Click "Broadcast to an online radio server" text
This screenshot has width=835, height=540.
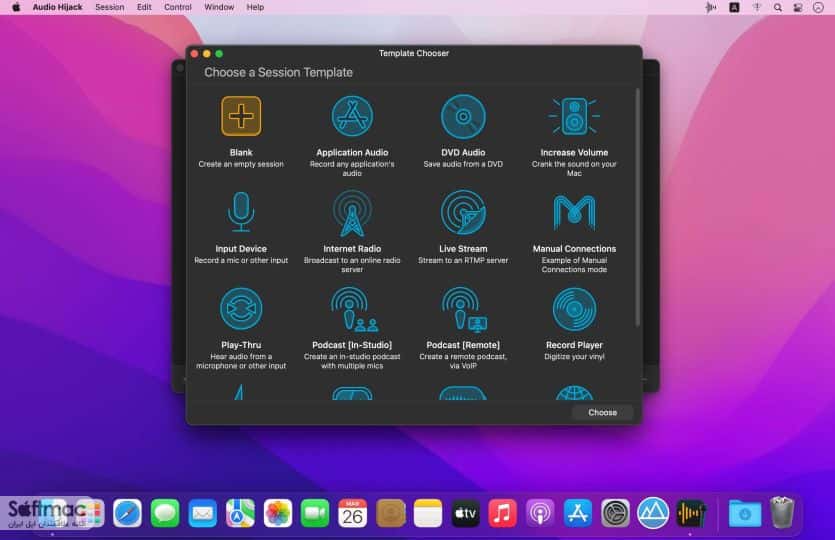352,265
